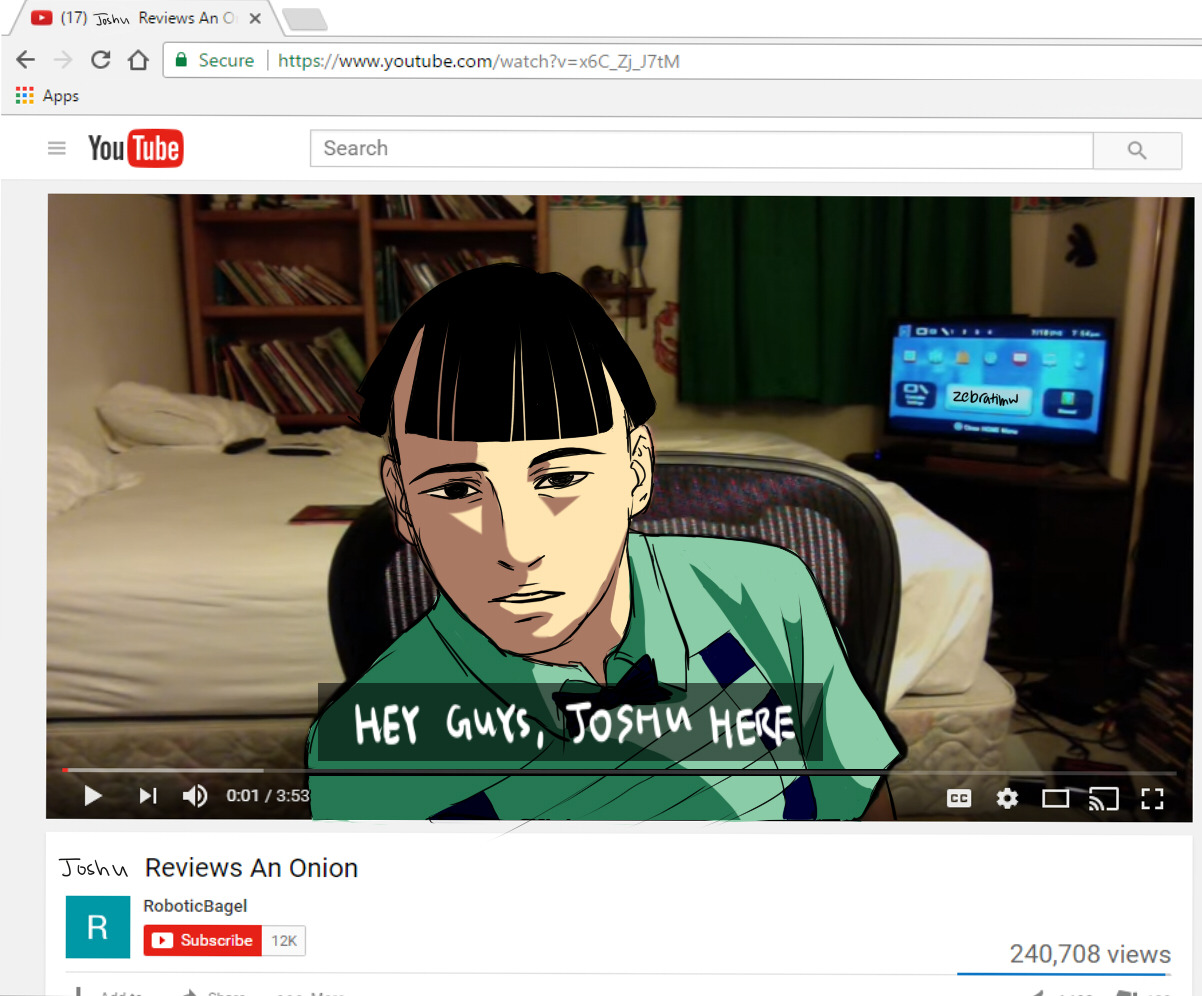Cast video to TV

(x=1103, y=798)
